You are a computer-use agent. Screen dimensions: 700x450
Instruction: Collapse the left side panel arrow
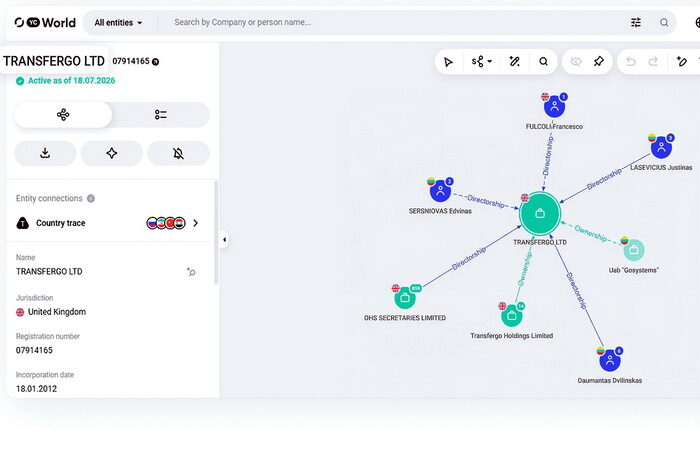pyautogui.click(x=224, y=240)
